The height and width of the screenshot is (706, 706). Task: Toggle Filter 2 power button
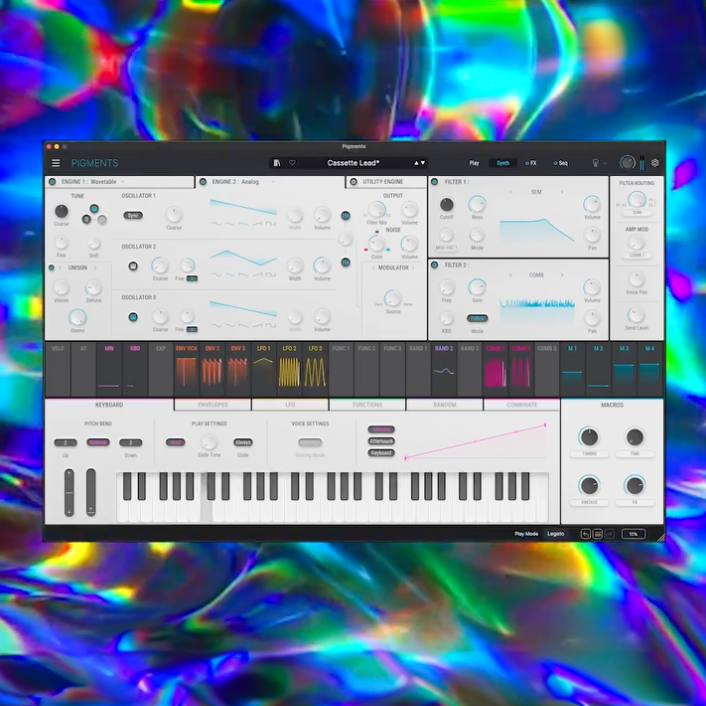point(434,265)
